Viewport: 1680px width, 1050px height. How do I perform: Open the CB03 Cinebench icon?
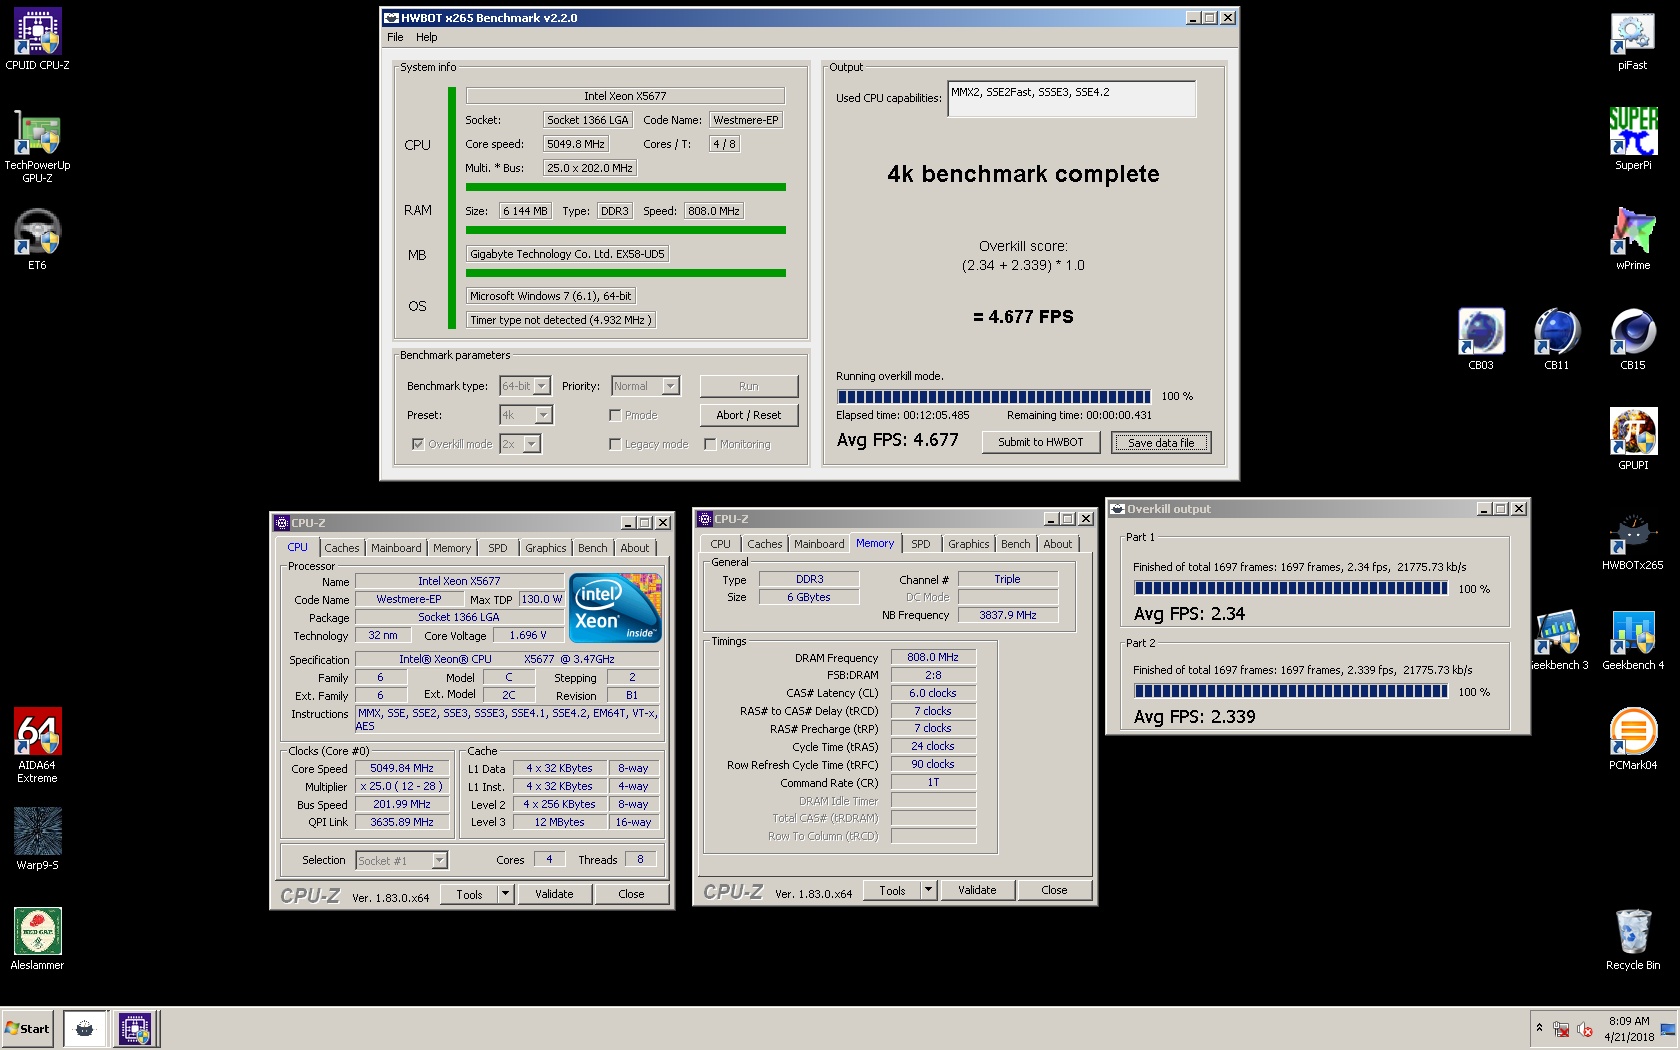[1481, 340]
